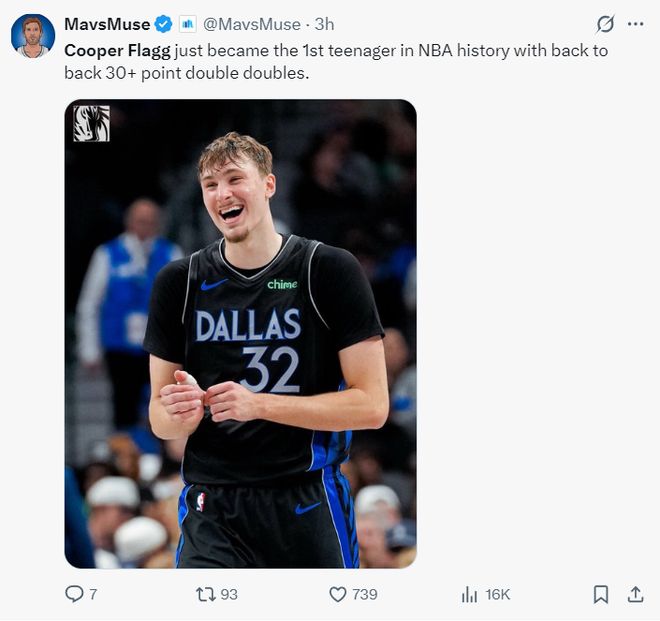Screen dimensions: 660x621
Task: Click the blue verified checkmark badge
Action: click(x=163, y=24)
